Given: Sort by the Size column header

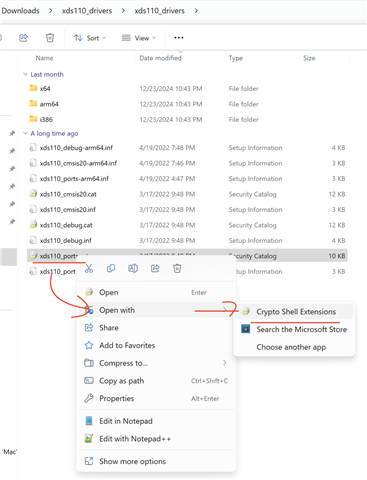Looking at the screenshot, I should (309, 58).
